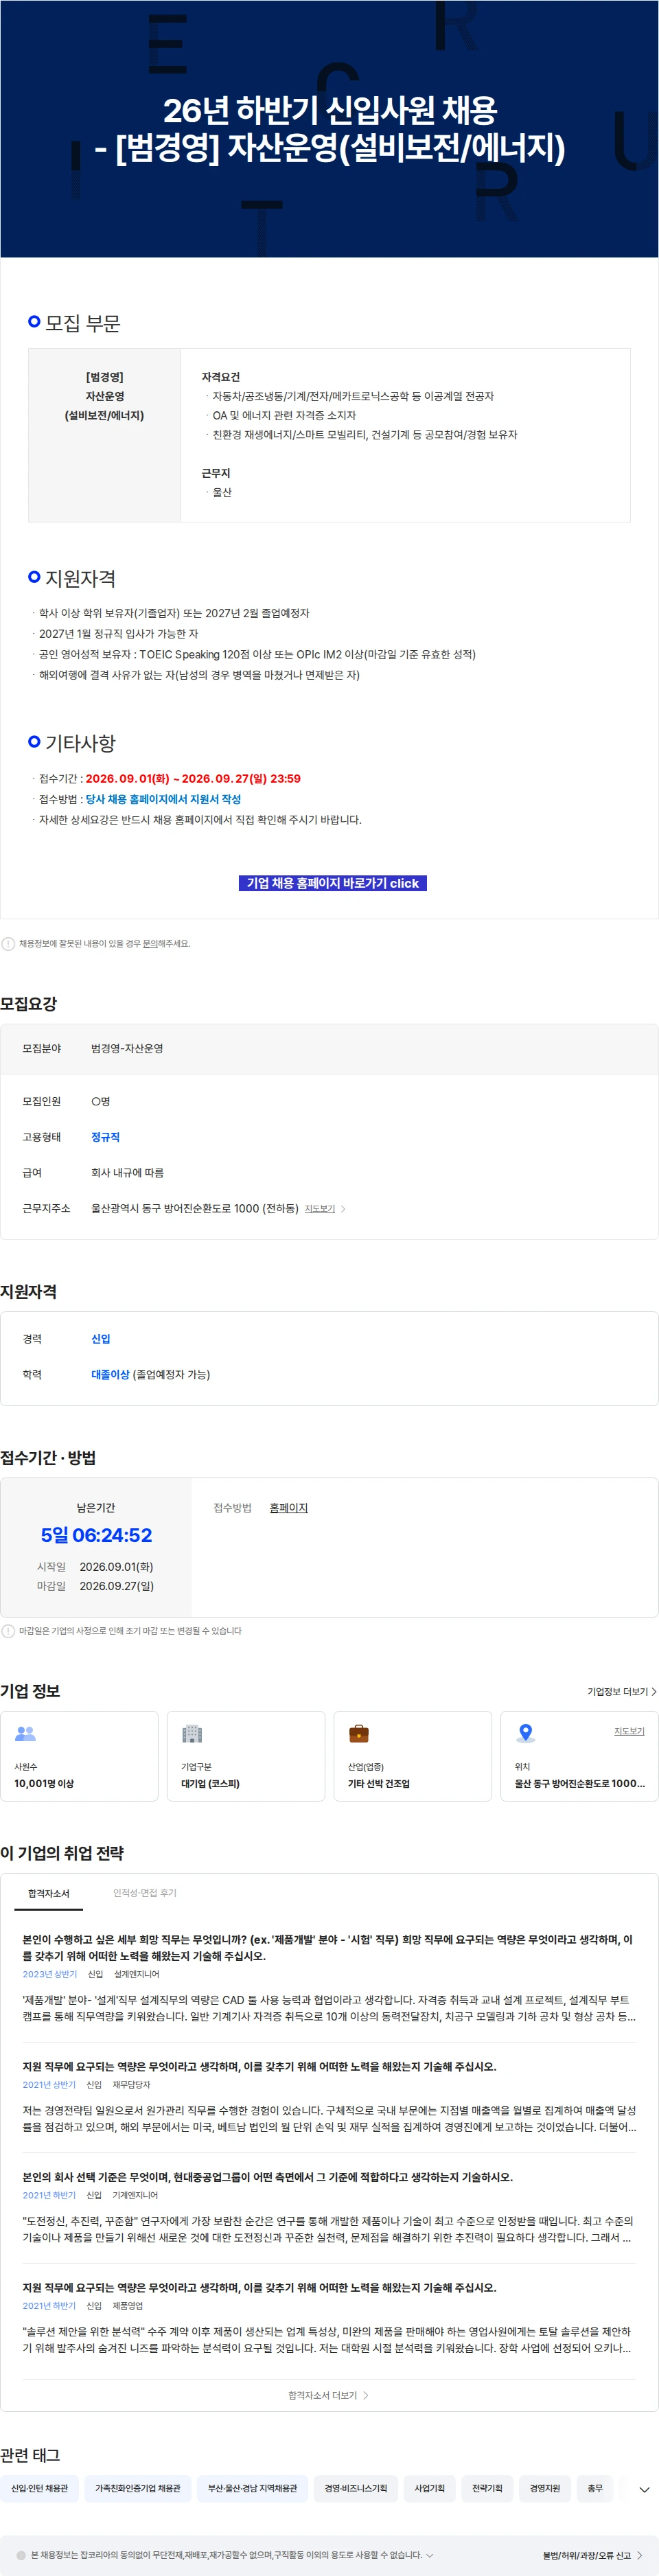
Task: Click the 범경영-자산운영 모집분야 value
Action: (x=127, y=1048)
